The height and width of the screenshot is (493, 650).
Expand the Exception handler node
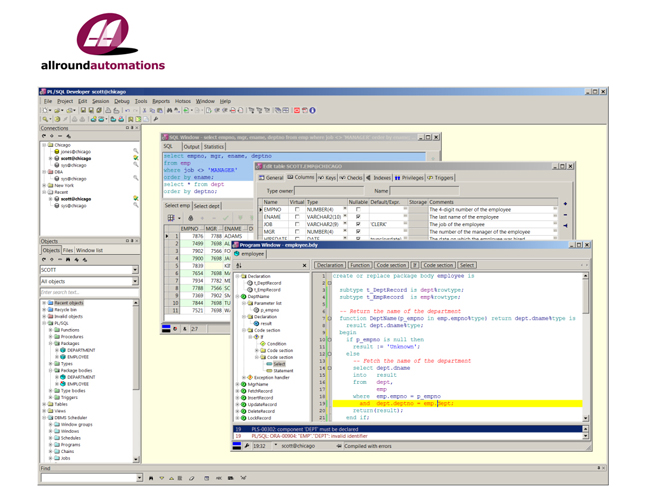[244, 378]
